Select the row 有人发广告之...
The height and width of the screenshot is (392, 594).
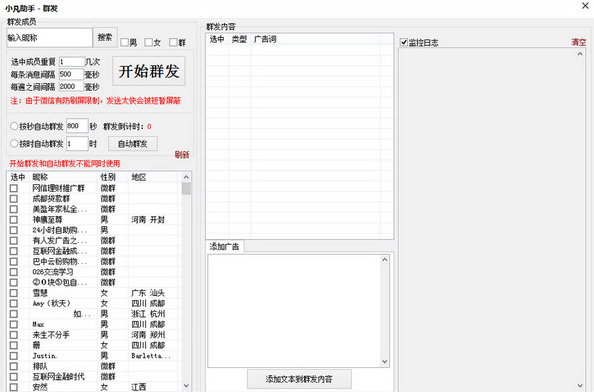(x=94, y=241)
